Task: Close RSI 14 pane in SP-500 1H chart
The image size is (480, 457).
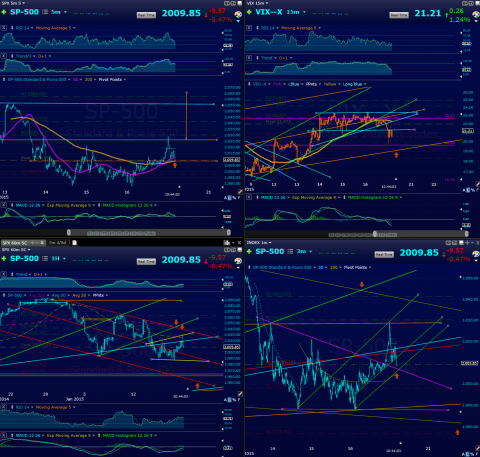Action: (3, 407)
